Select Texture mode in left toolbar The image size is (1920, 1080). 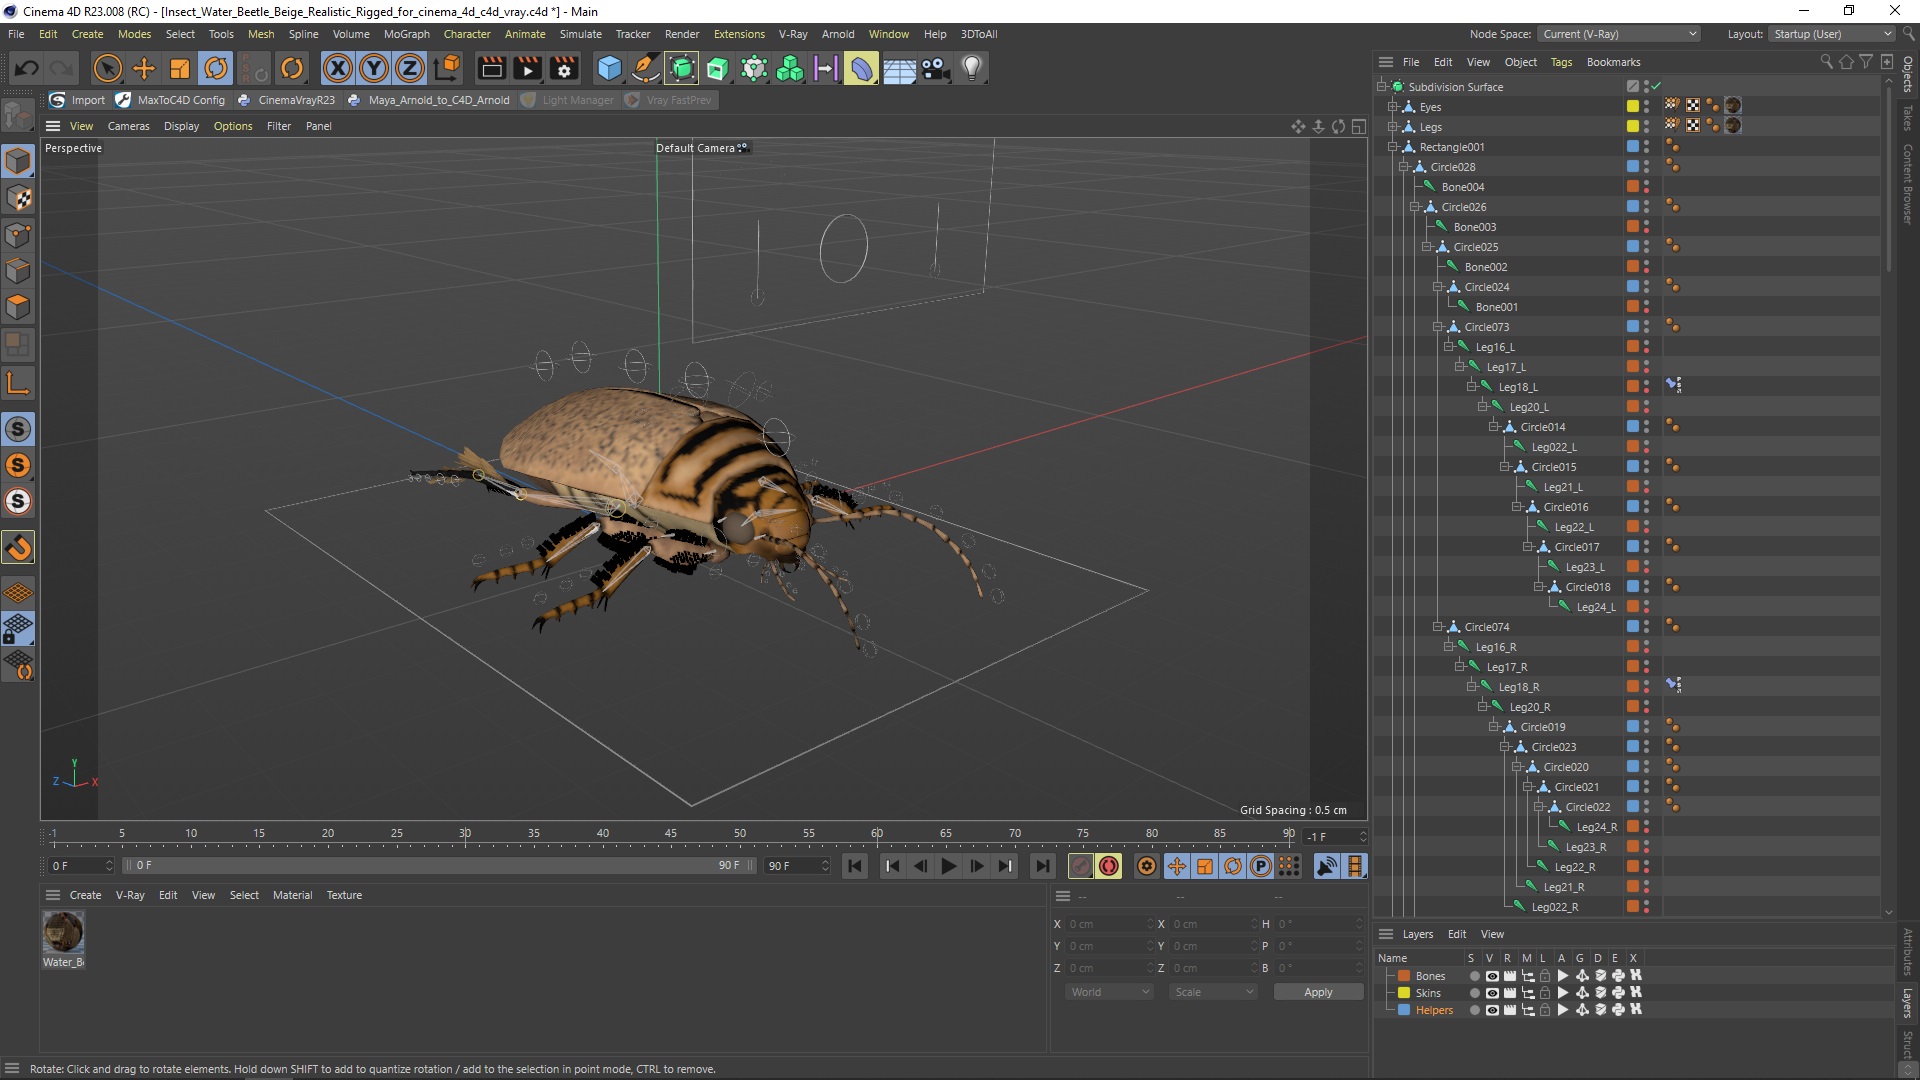(x=18, y=198)
